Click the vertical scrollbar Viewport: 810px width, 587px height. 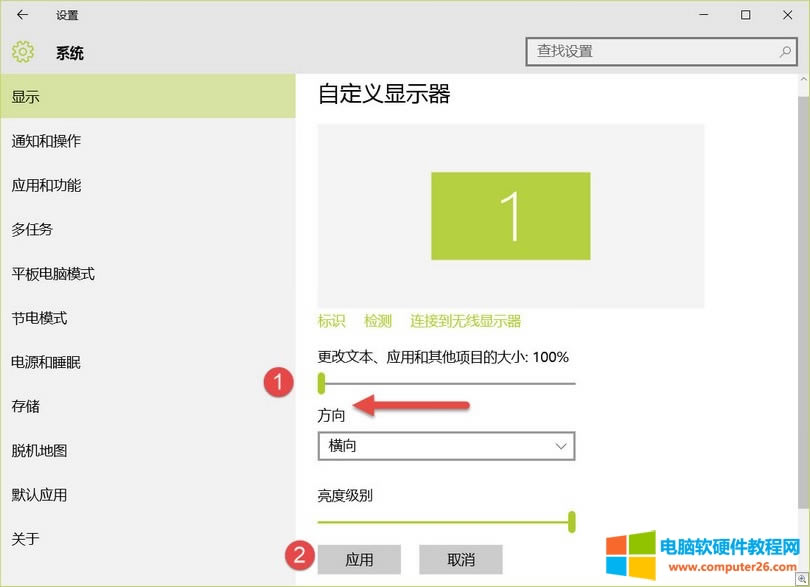[x=803, y=302]
